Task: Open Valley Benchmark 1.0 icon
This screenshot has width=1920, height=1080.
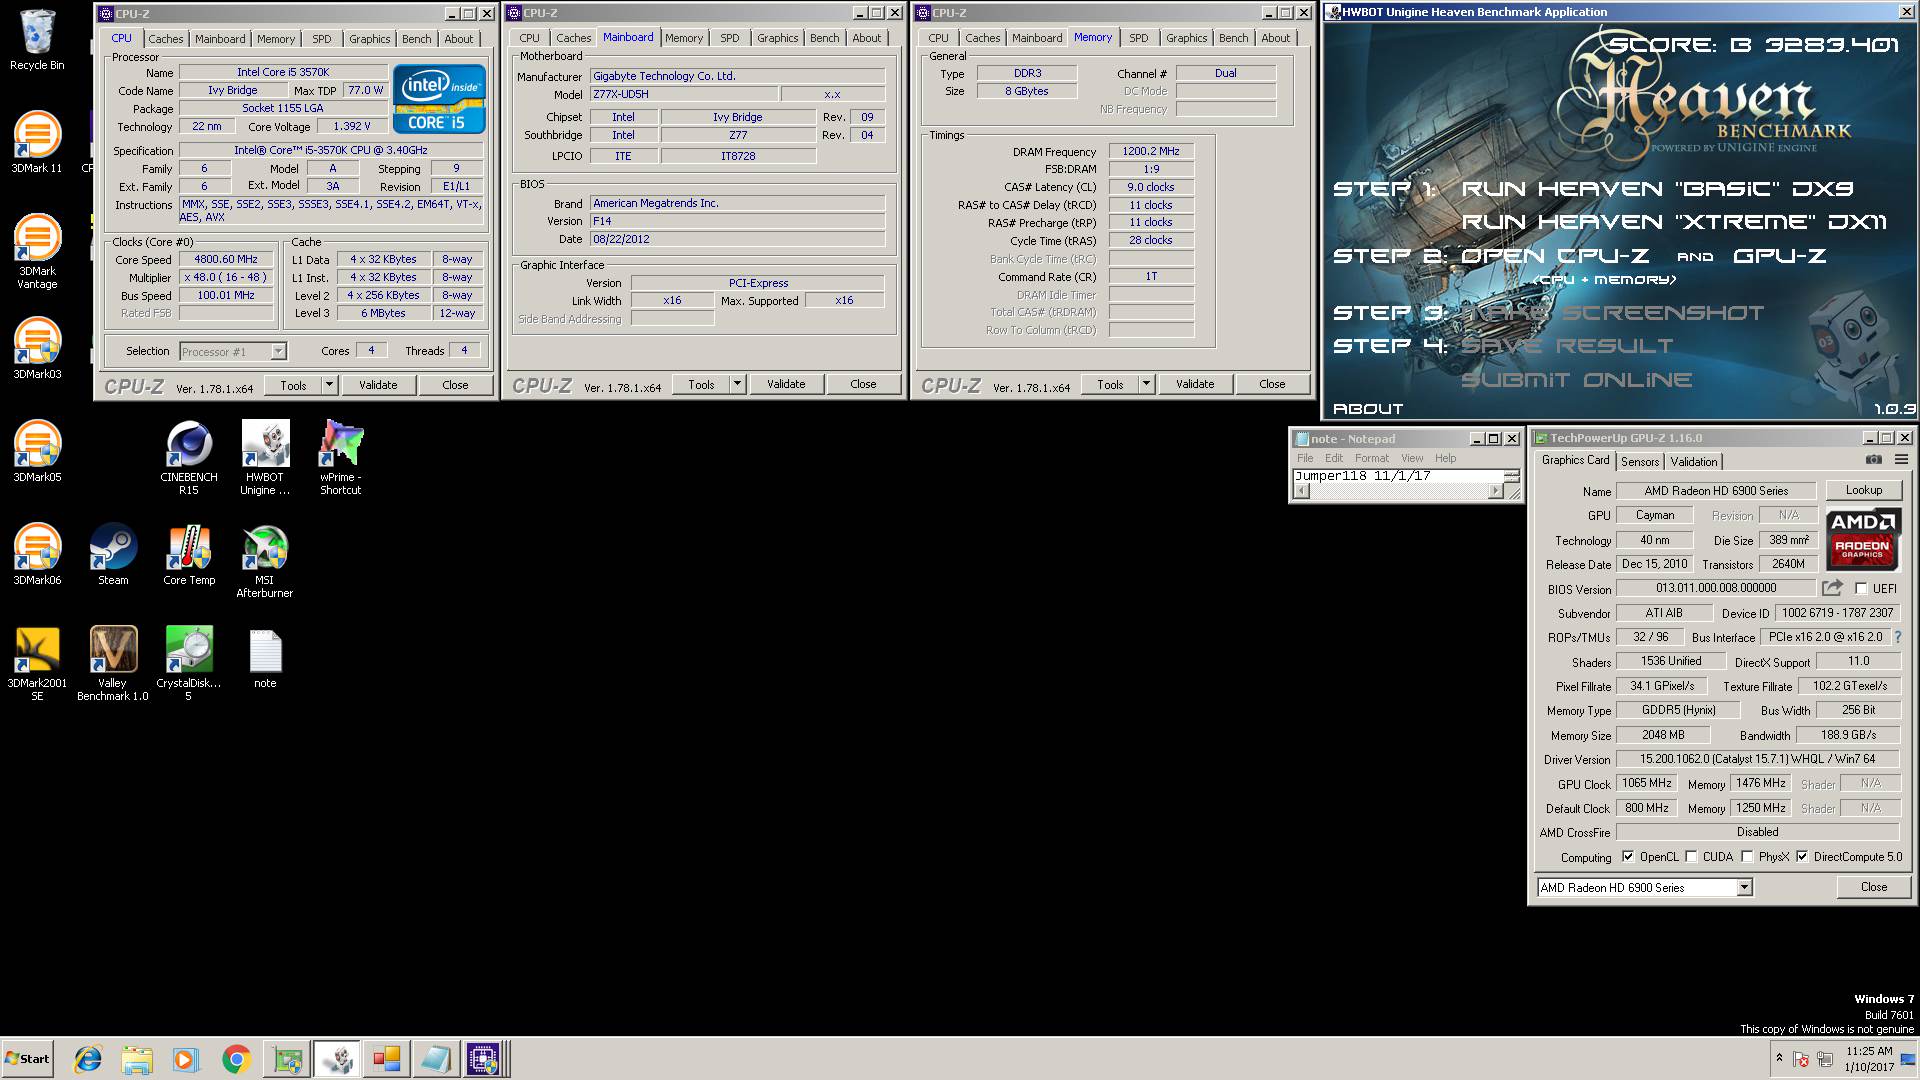Action: tap(113, 663)
